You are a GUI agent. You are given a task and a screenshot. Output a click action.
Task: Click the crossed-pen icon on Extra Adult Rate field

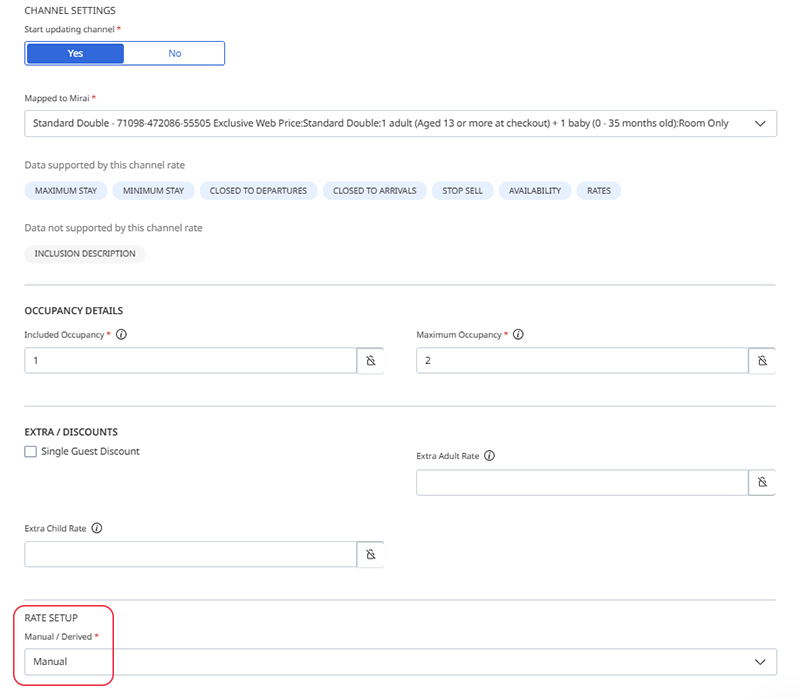click(763, 482)
